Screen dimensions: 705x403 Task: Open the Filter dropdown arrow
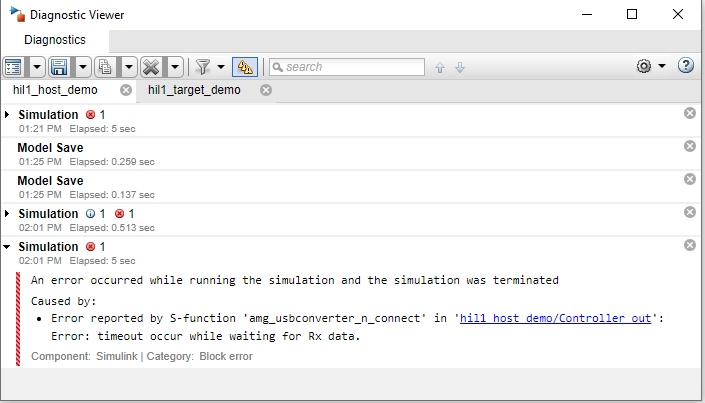[221, 67]
